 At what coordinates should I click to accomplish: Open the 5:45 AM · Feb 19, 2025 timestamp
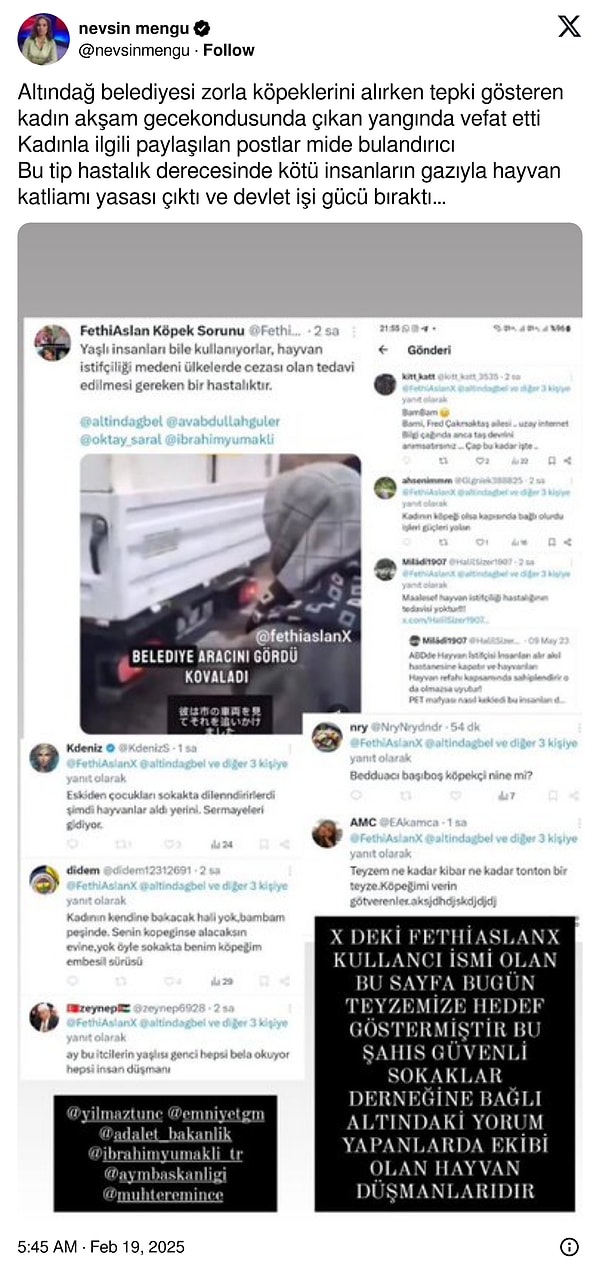point(101,1246)
